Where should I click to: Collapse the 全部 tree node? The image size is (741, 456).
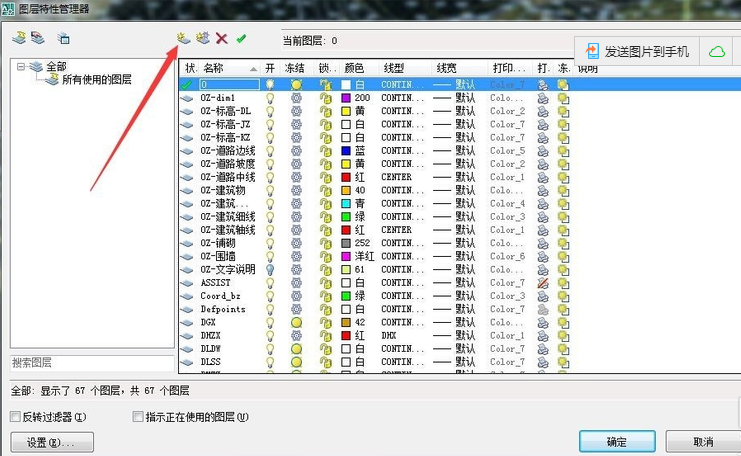coord(21,66)
